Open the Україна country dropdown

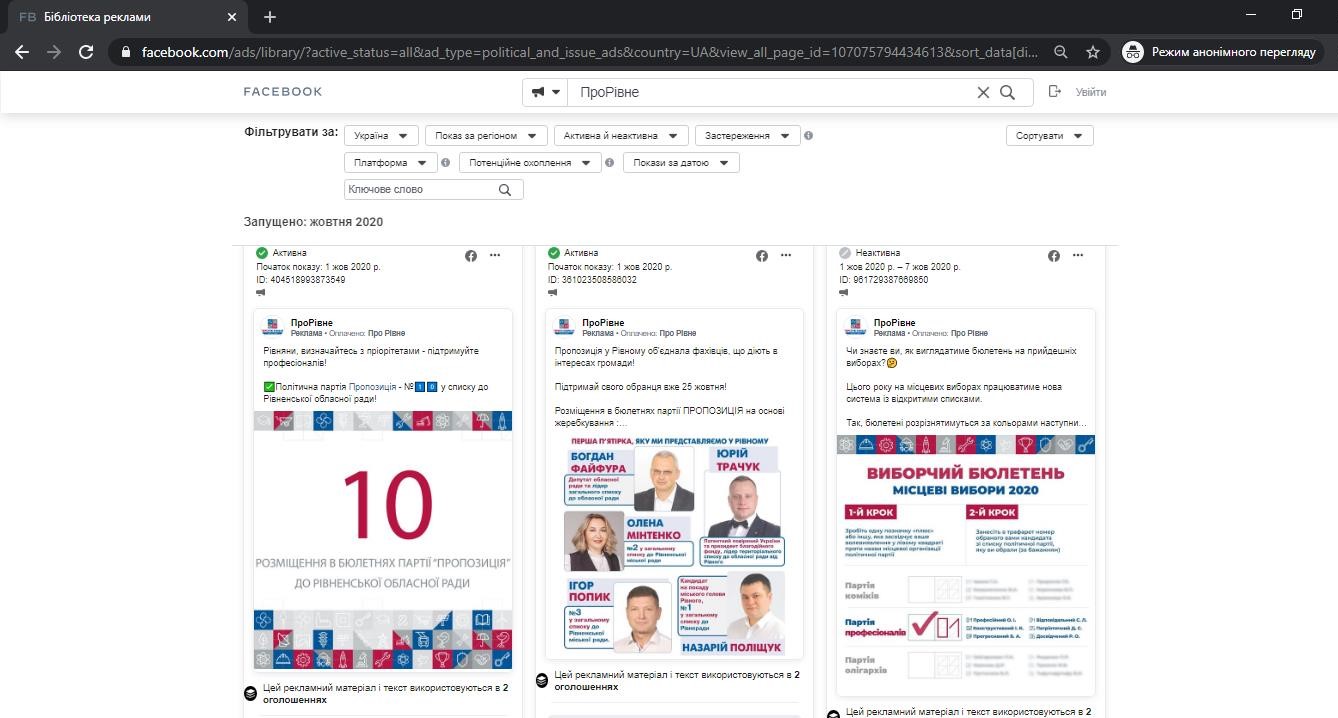382,136
